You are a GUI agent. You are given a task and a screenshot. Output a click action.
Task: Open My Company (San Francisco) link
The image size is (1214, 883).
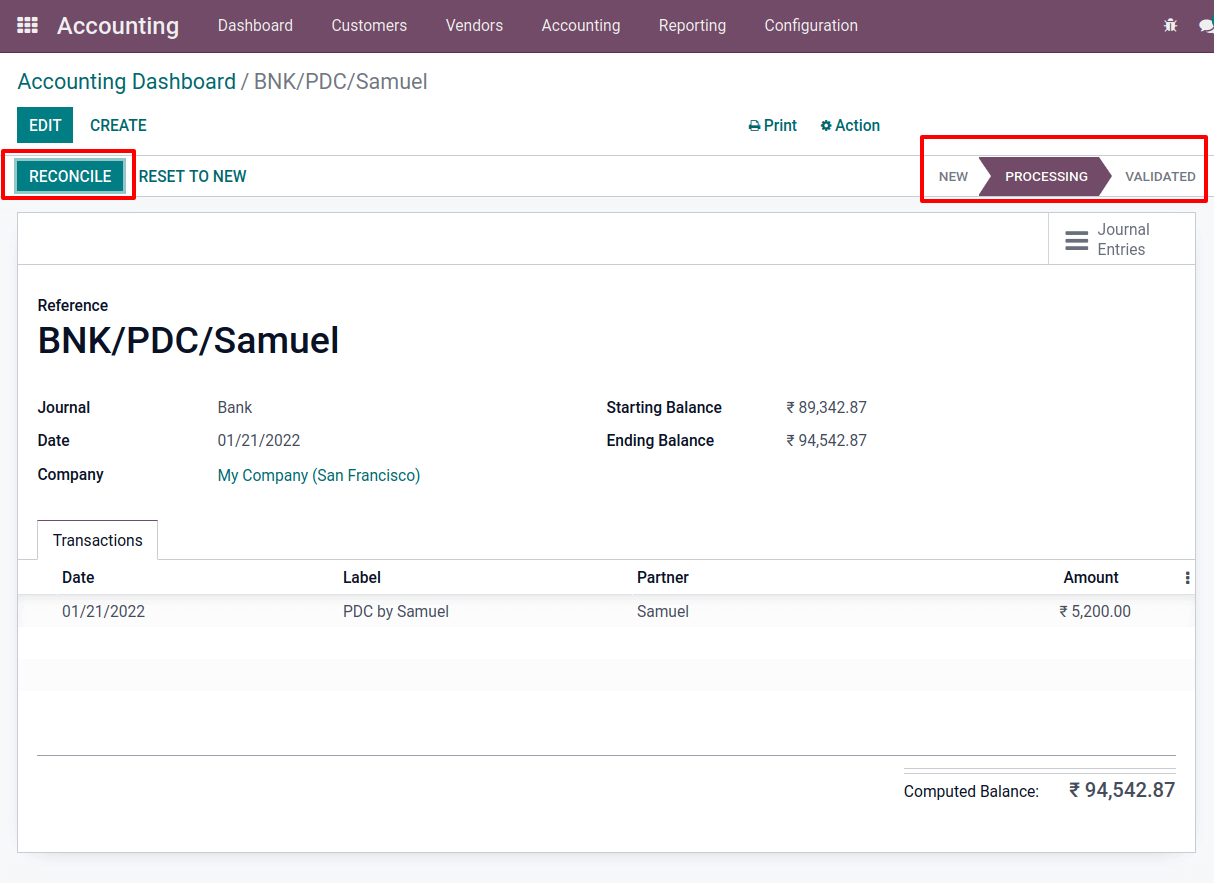coord(319,476)
